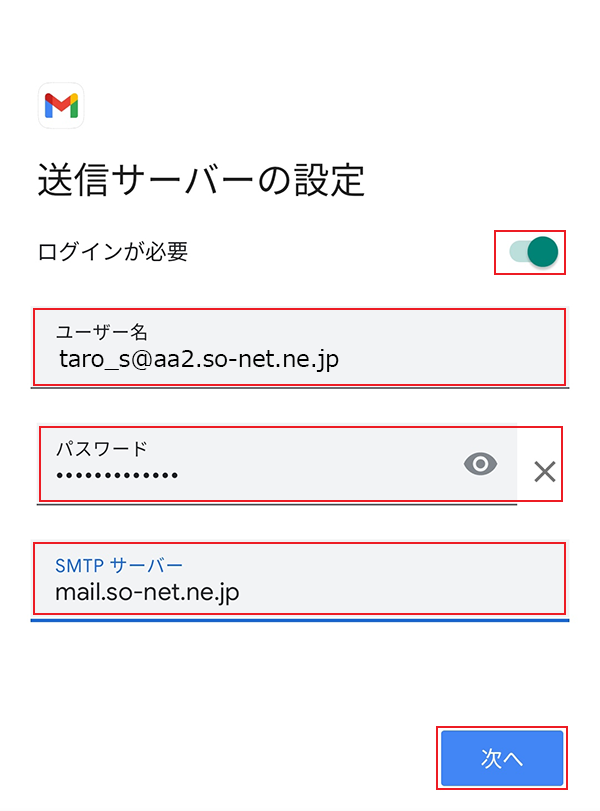Toggle the ログインが必要 switch off
The width and height of the screenshot is (600, 811).
pyautogui.click(x=531, y=252)
